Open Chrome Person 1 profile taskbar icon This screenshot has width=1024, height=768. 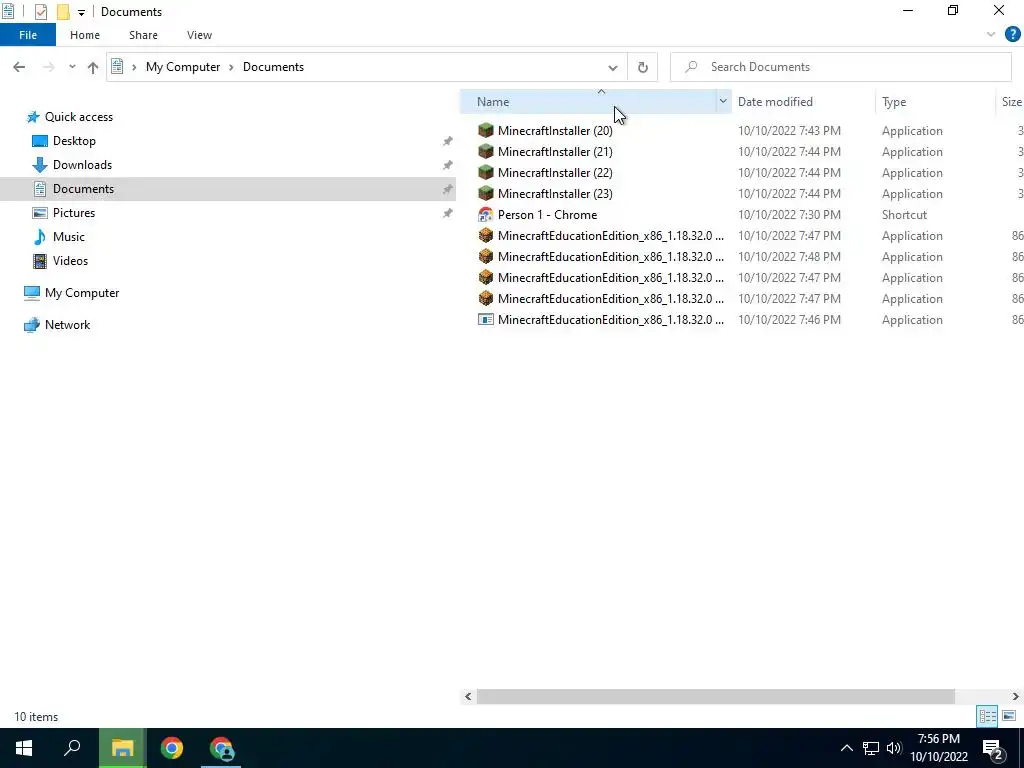point(221,748)
